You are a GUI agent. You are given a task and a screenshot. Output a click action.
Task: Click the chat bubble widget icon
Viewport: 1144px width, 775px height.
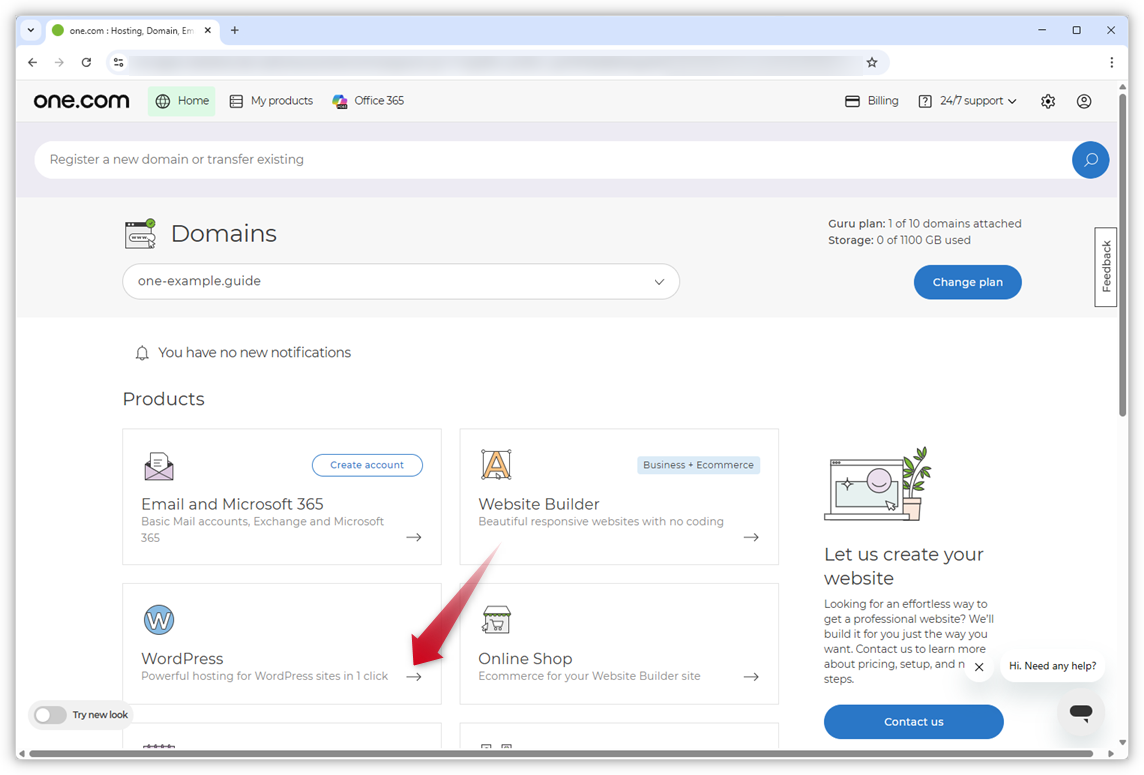[x=1080, y=712]
